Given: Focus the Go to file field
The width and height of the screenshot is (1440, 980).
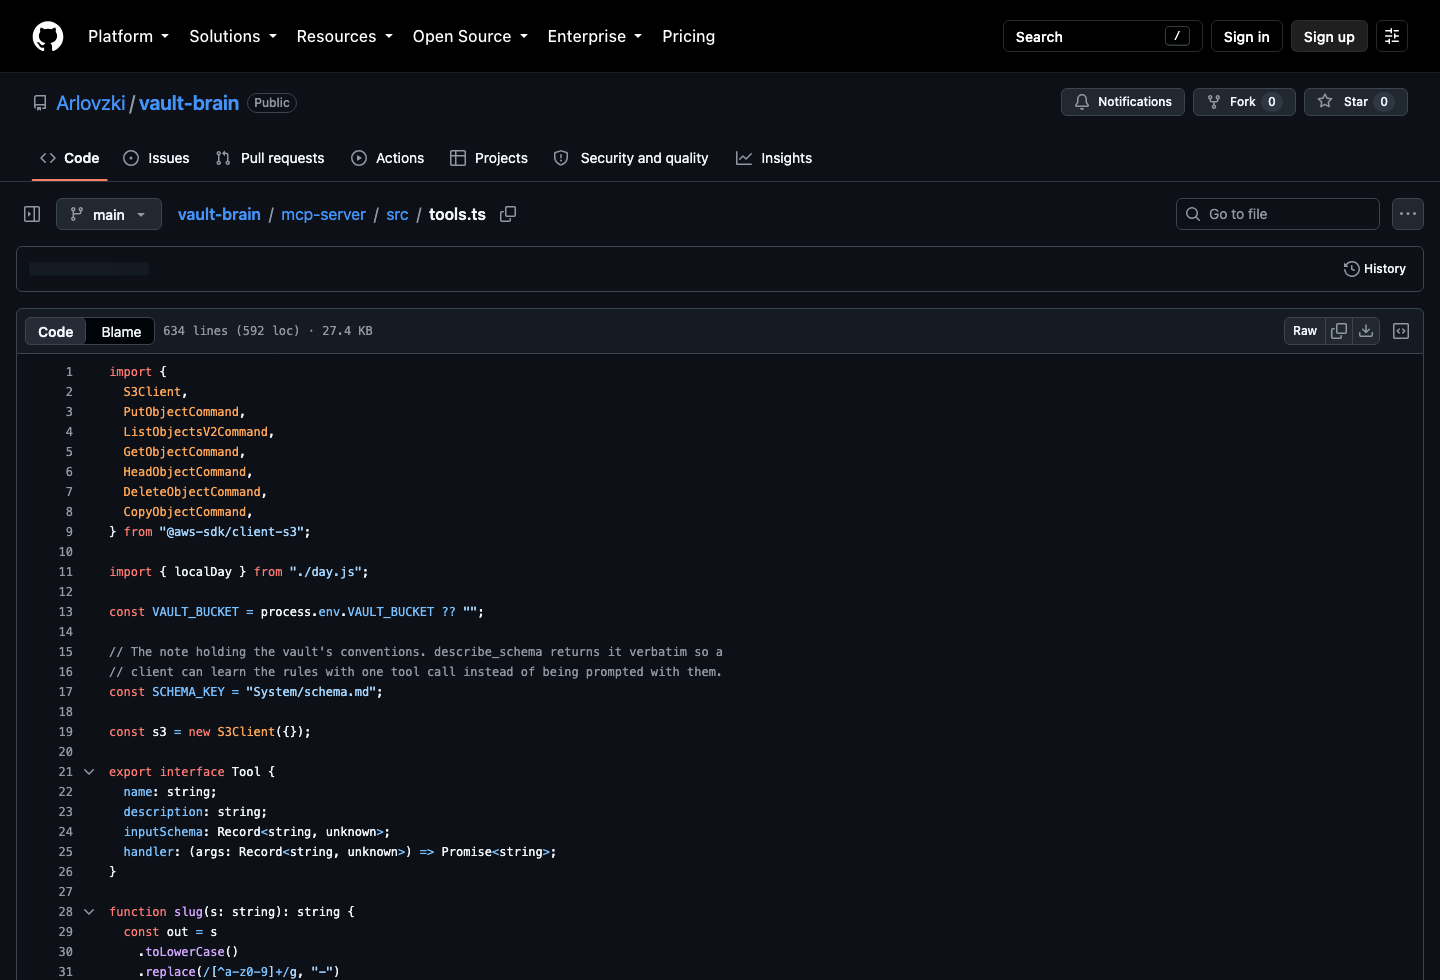Looking at the screenshot, I should [x=1278, y=214].
